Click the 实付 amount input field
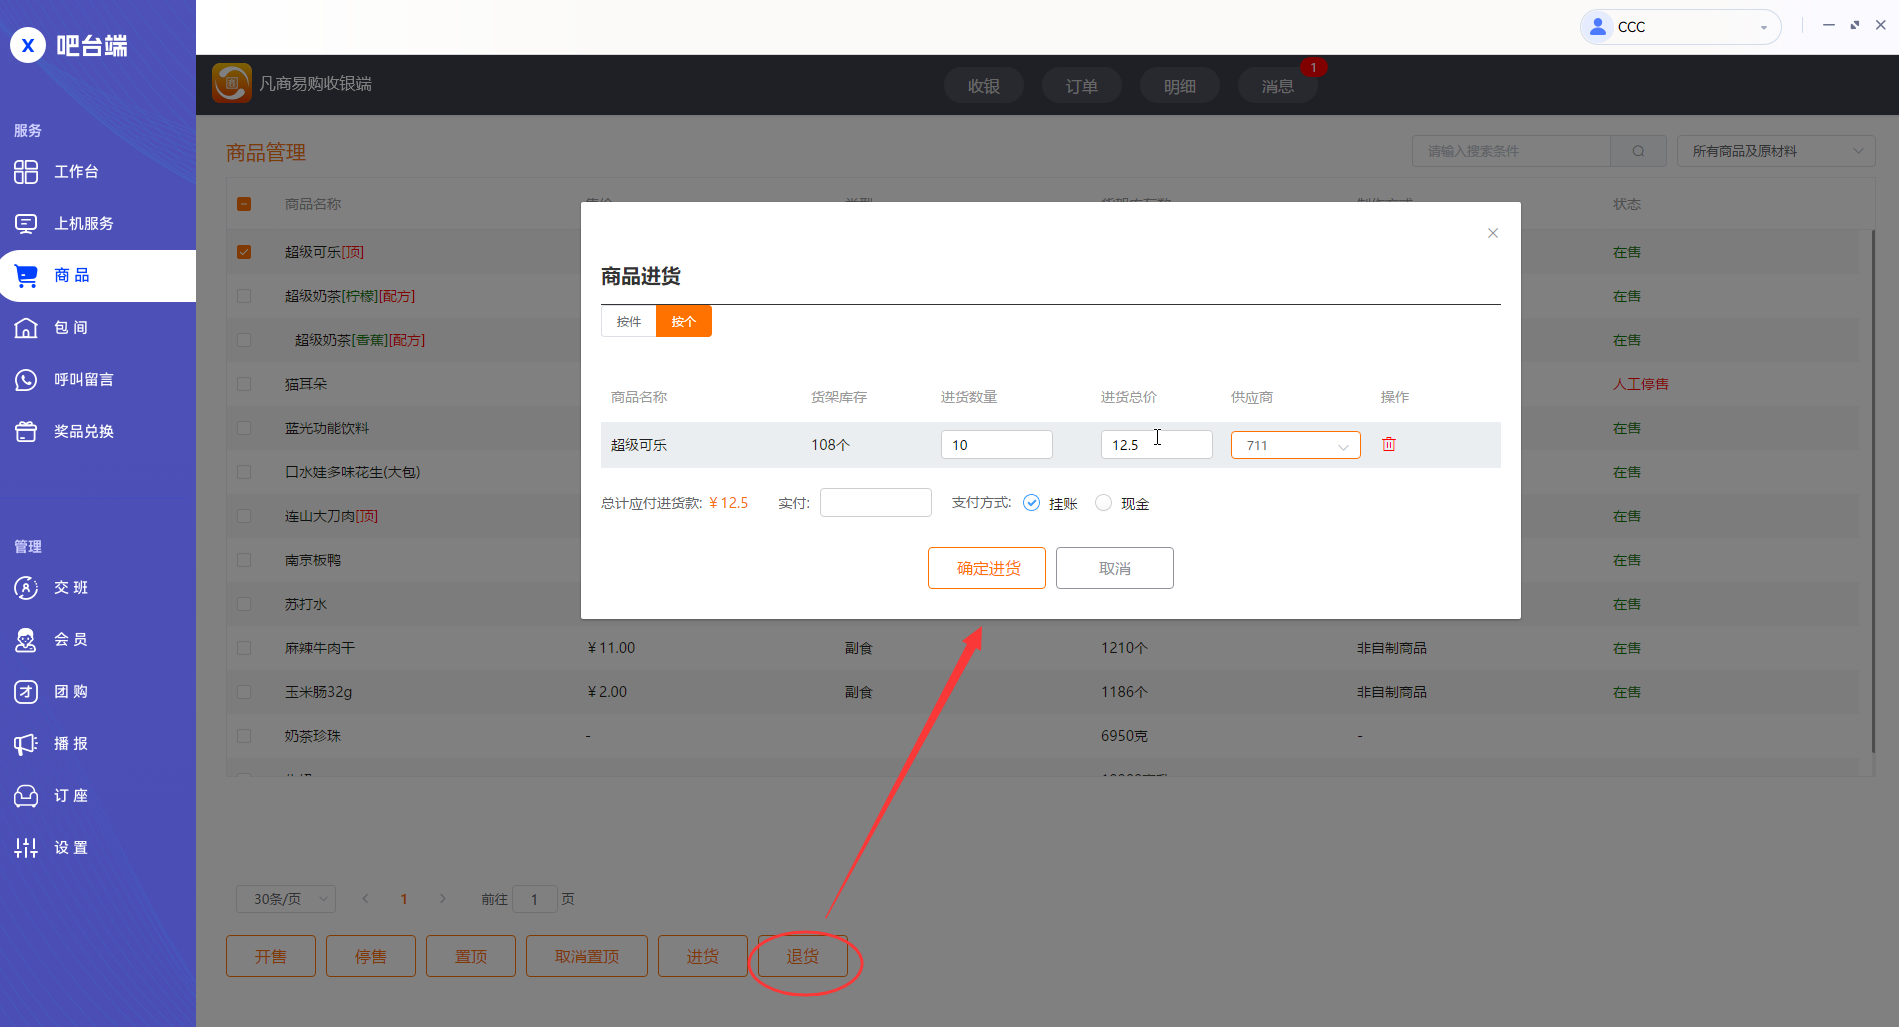This screenshot has width=1899, height=1027. pos(875,503)
